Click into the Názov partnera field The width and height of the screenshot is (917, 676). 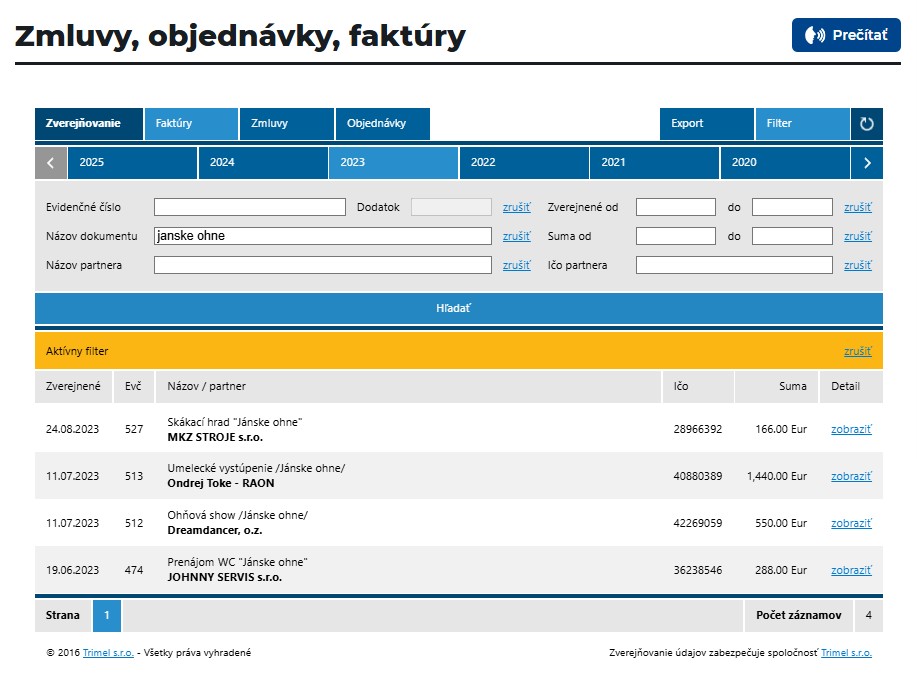click(322, 266)
